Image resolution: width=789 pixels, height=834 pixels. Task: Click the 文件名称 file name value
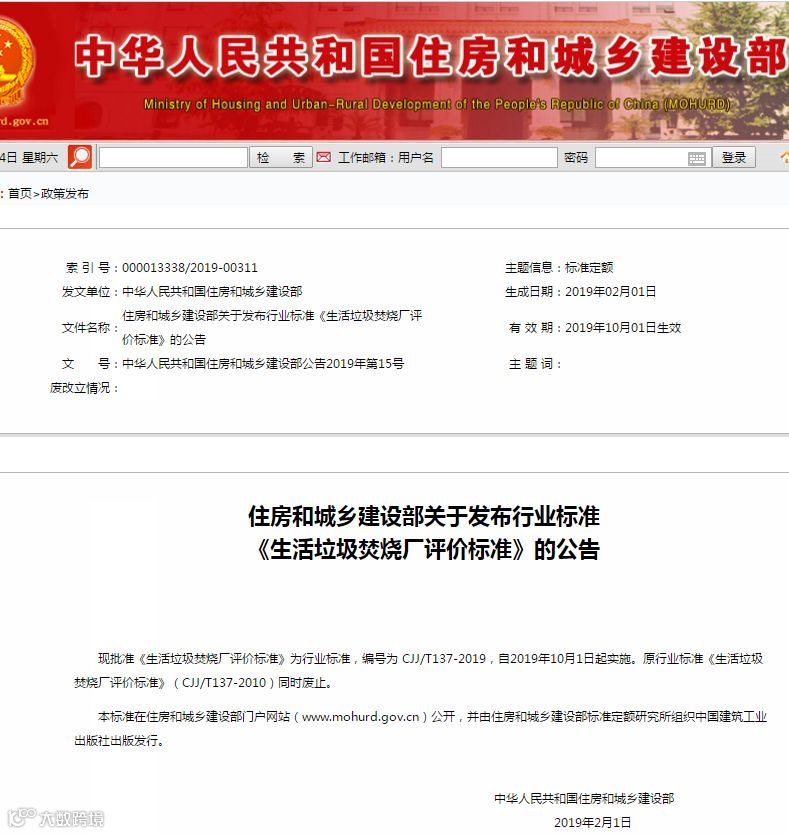(272, 328)
